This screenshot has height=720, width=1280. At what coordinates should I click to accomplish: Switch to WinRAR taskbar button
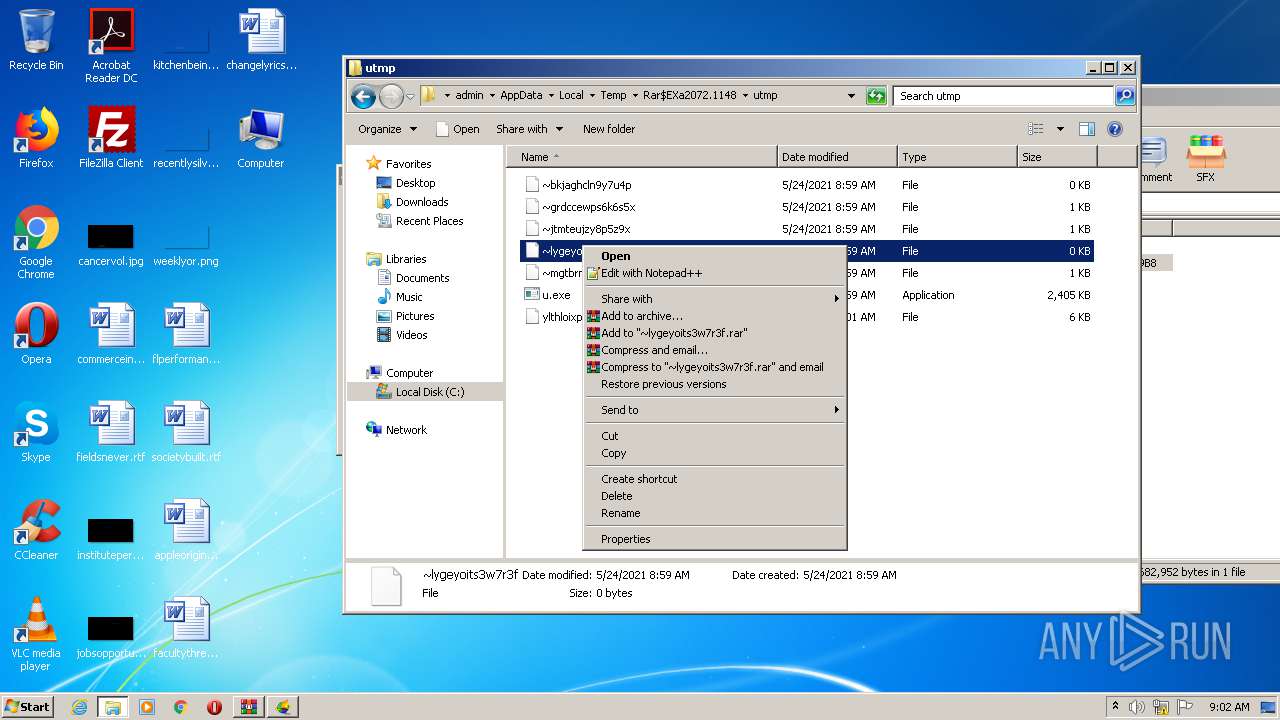click(248, 707)
